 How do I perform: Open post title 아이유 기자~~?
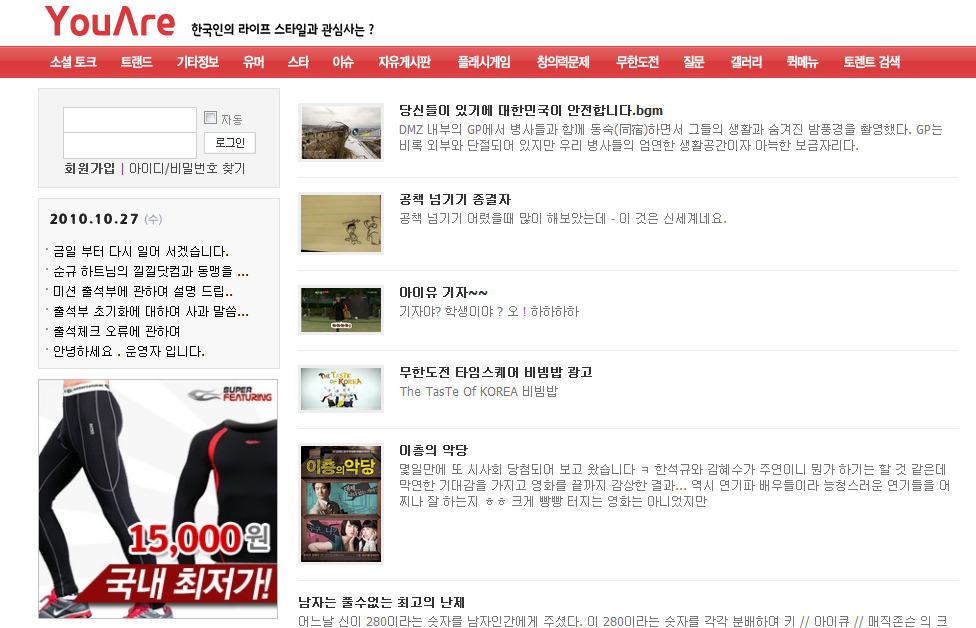coord(443,292)
